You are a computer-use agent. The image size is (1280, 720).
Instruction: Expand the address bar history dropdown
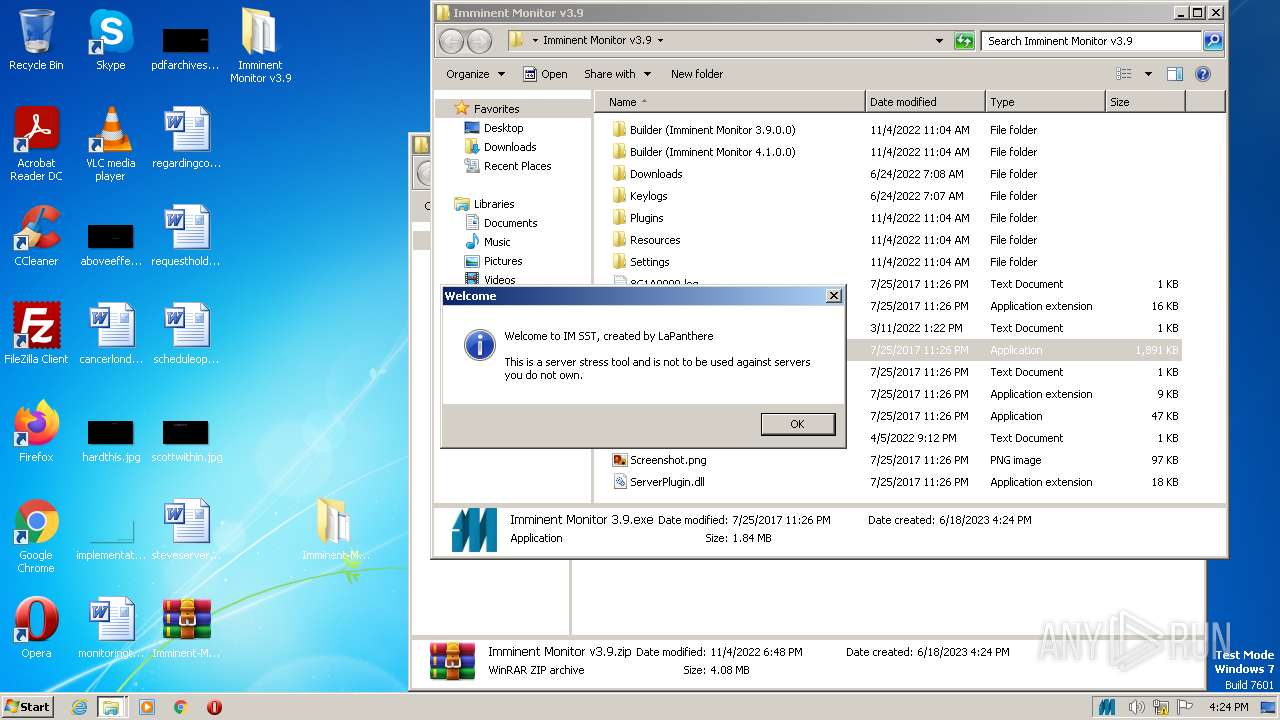[x=939, y=41]
